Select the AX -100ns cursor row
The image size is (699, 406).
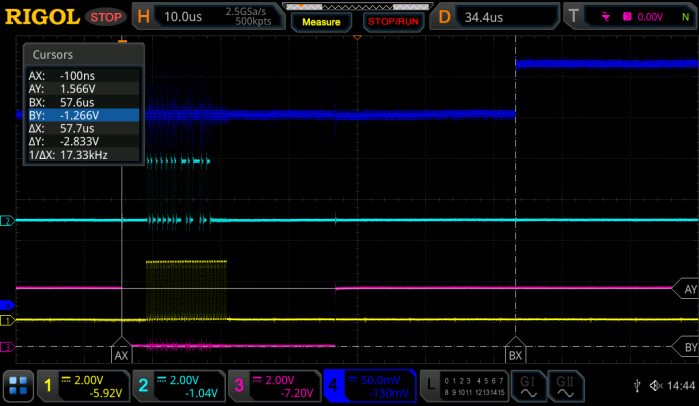click(83, 76)
